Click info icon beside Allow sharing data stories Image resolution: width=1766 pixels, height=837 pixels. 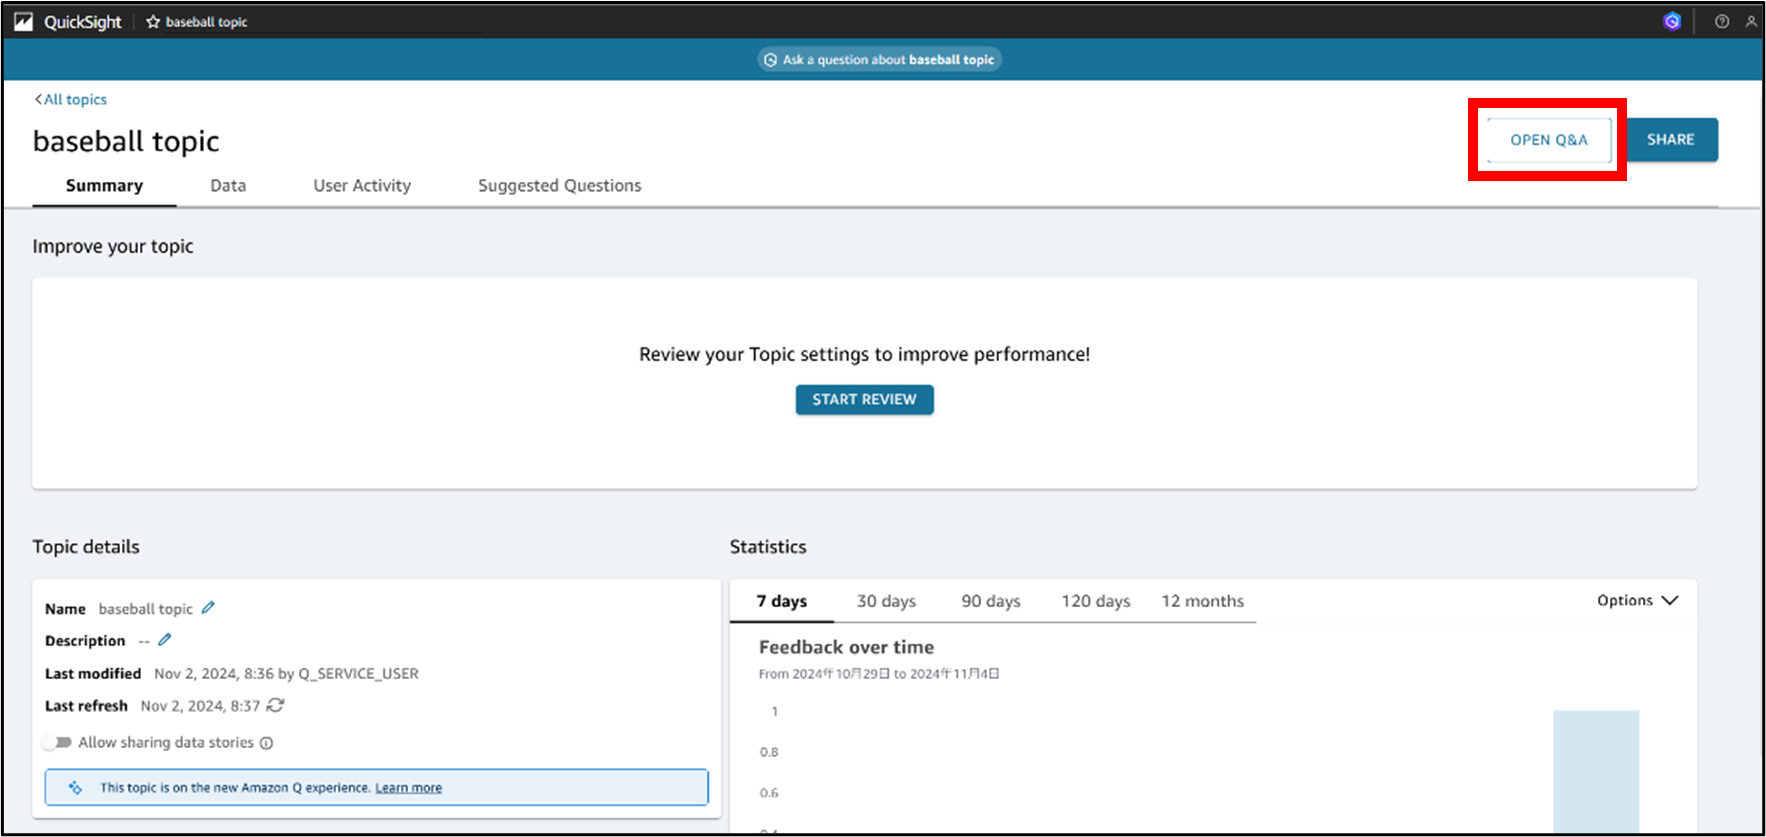[266, 743]
